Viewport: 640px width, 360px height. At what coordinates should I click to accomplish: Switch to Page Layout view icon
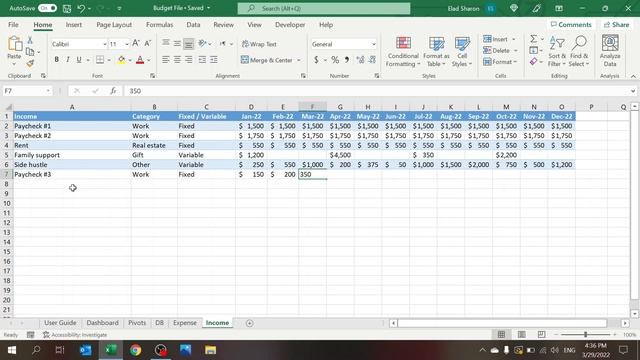[x=521, y=334]
